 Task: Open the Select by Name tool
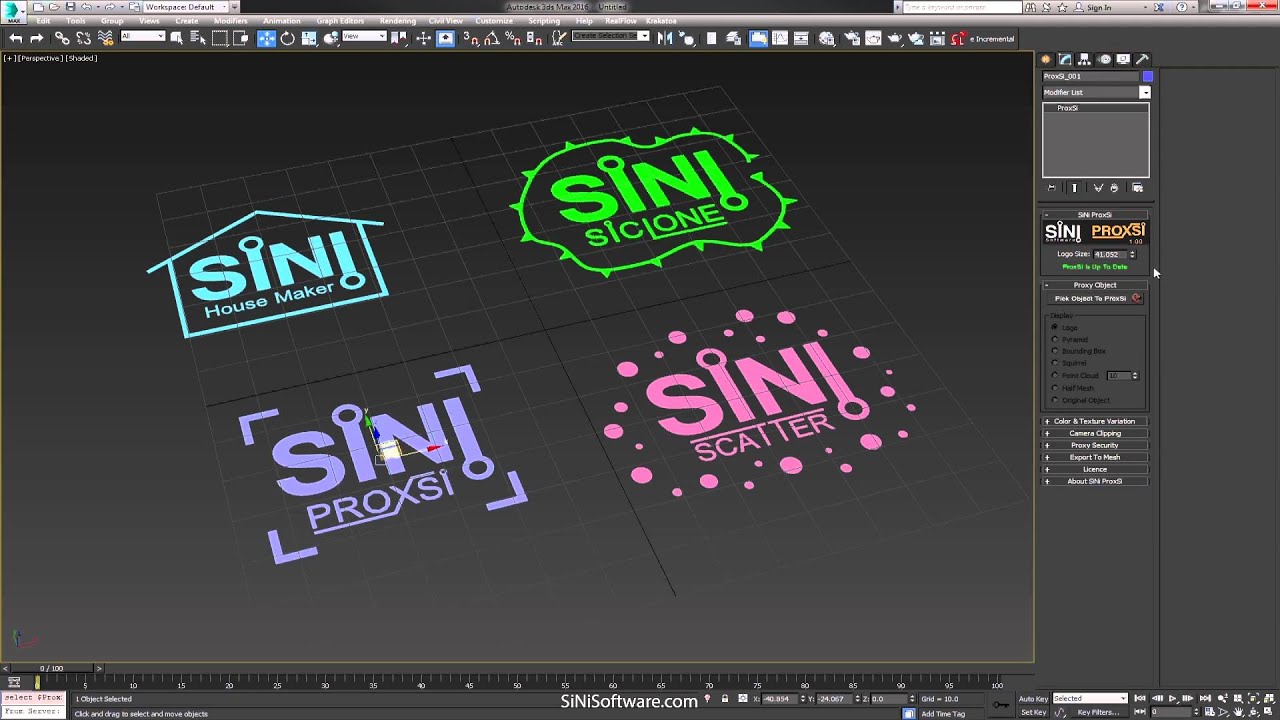[198, 38]
